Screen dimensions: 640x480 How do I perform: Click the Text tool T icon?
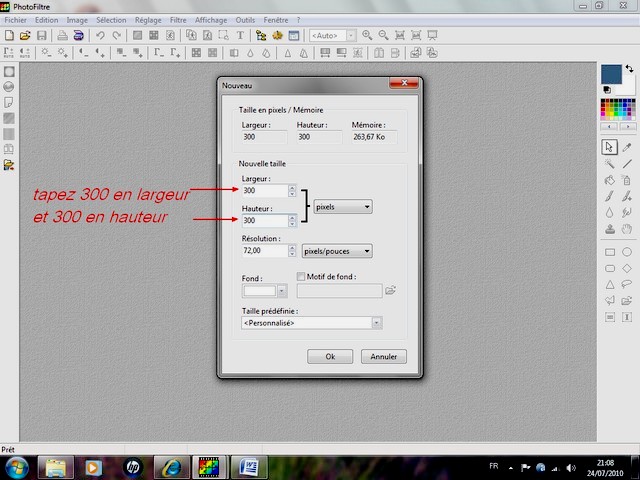point(240,36)
